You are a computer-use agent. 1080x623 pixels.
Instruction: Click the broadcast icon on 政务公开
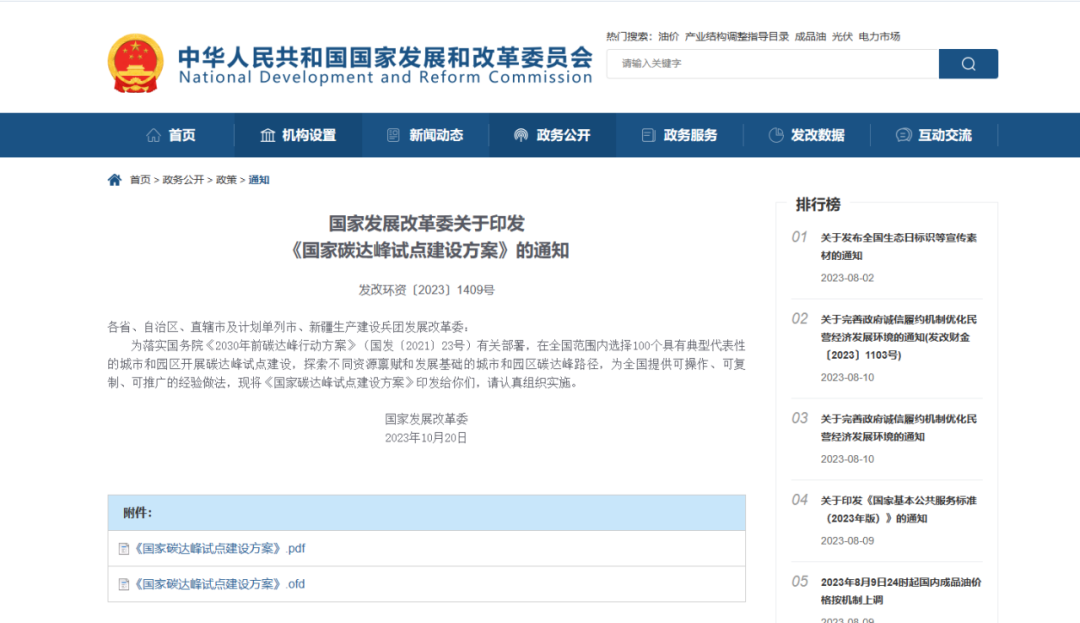(x=519, y=134)
